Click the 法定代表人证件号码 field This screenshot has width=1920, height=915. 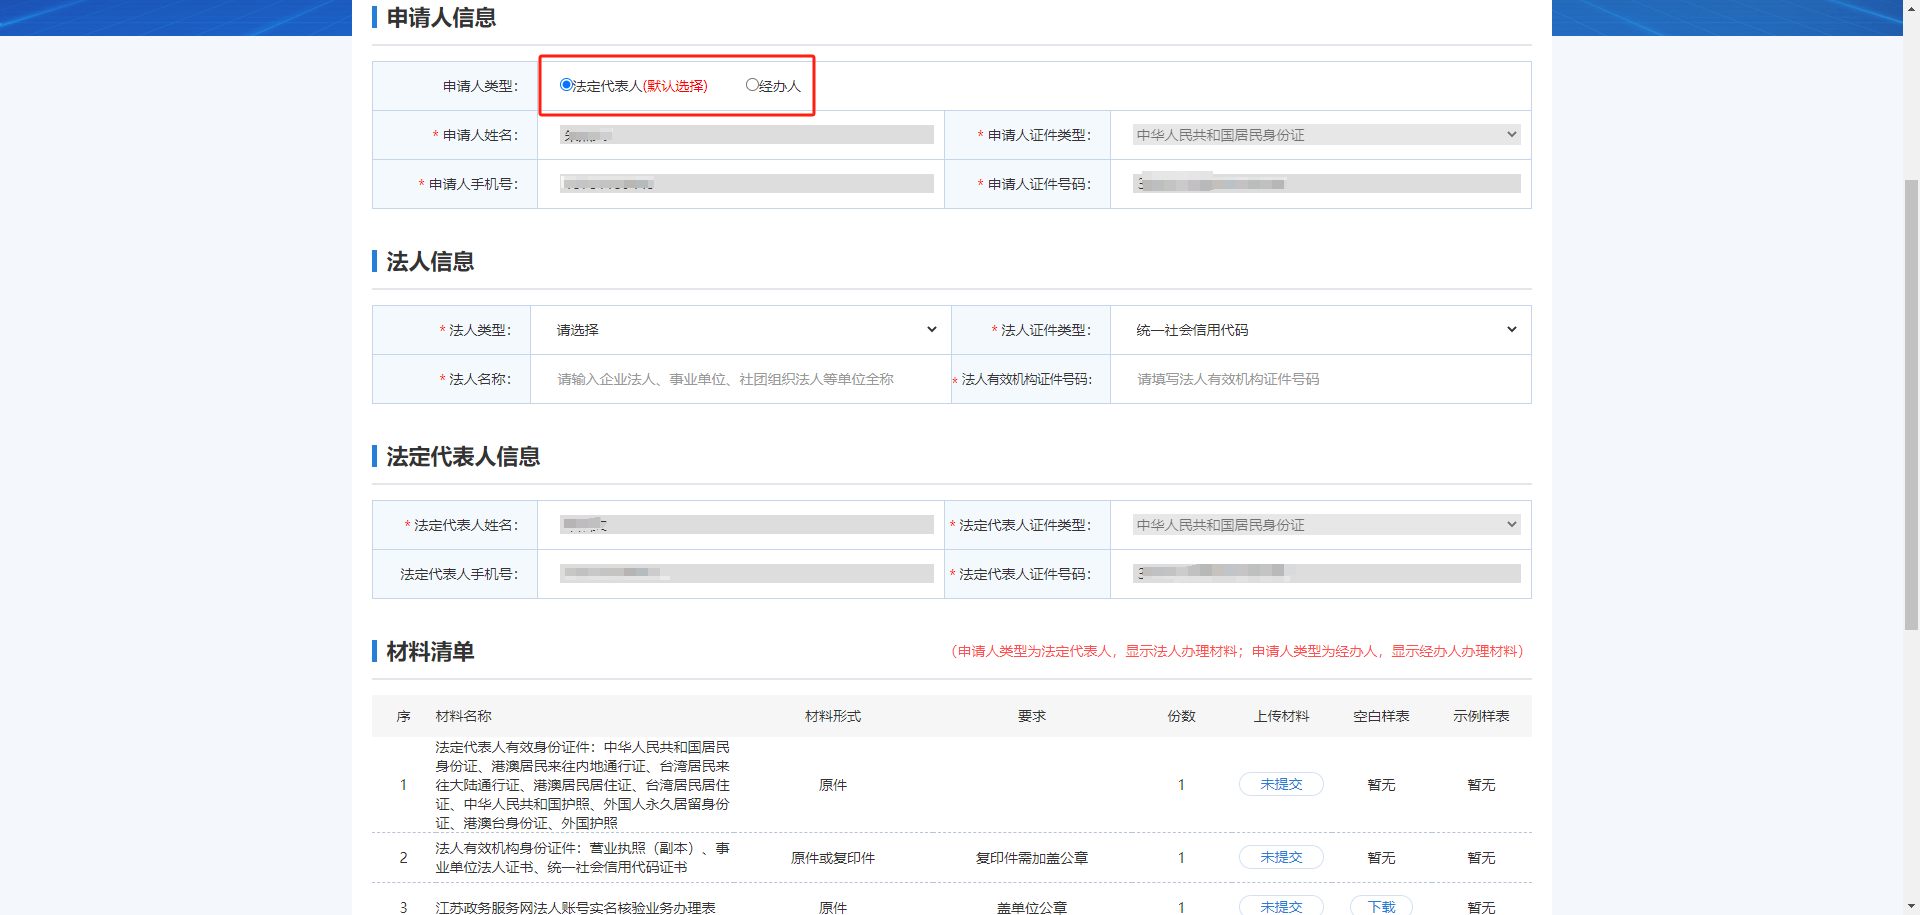[1326, 574]
